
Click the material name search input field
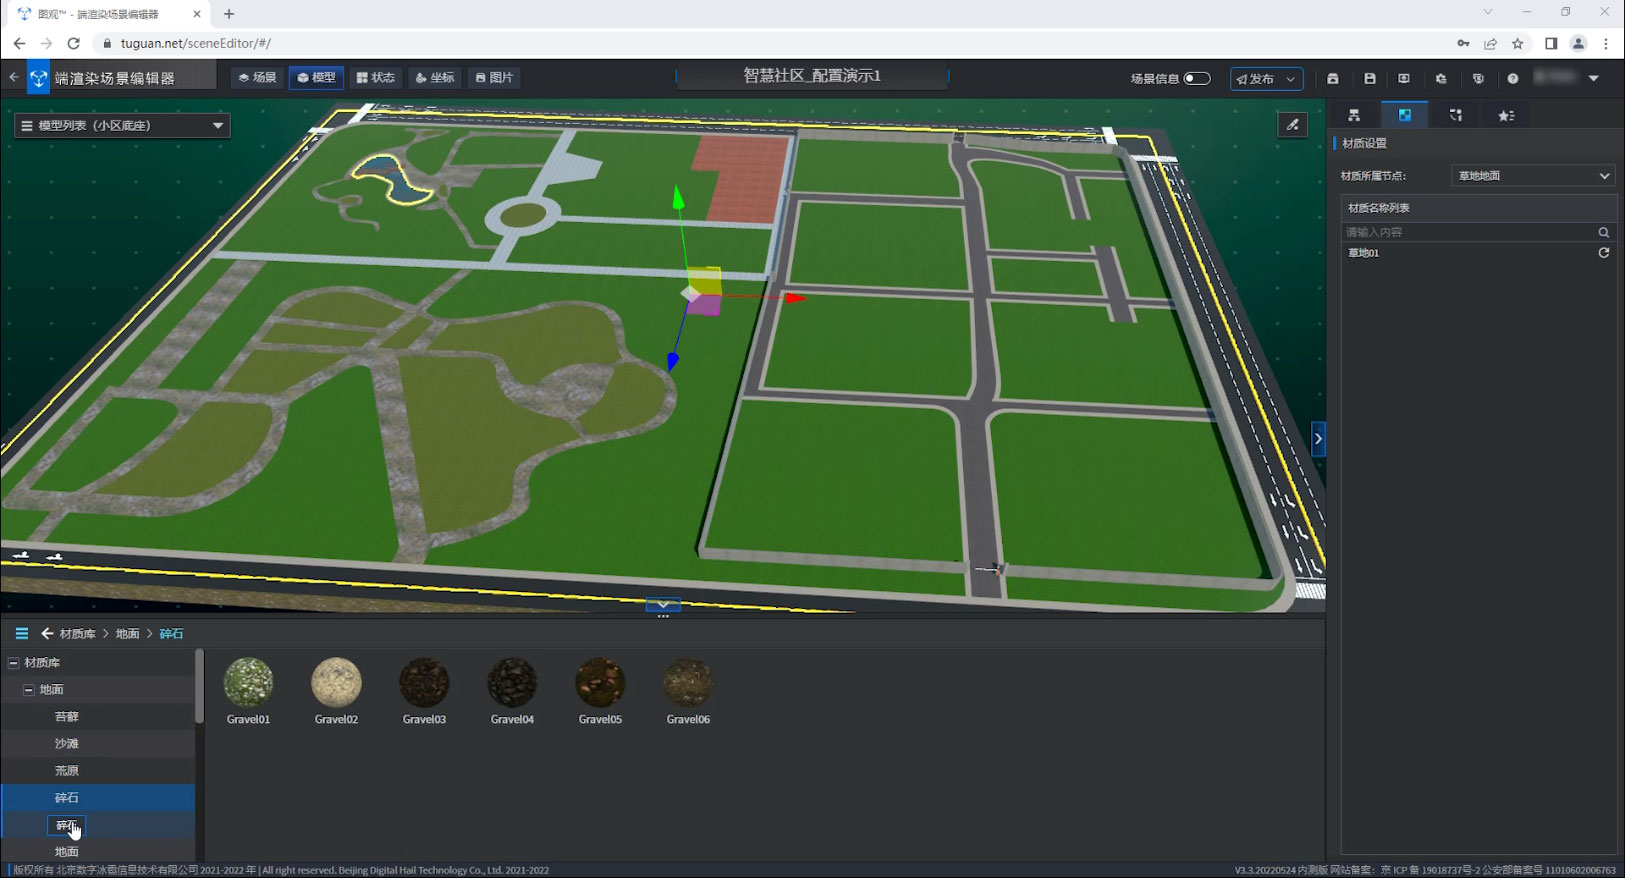tap(1467, 232)
